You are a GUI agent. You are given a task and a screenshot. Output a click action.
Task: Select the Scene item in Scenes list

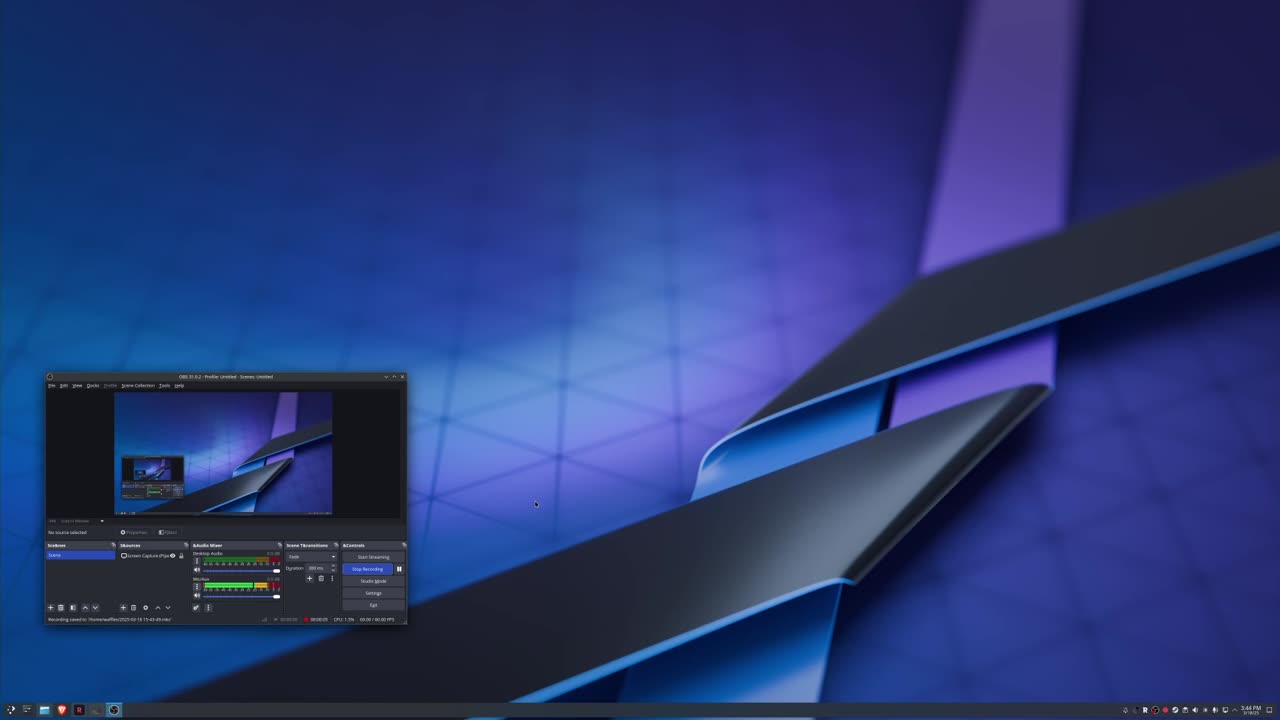(x=80, y=555)
